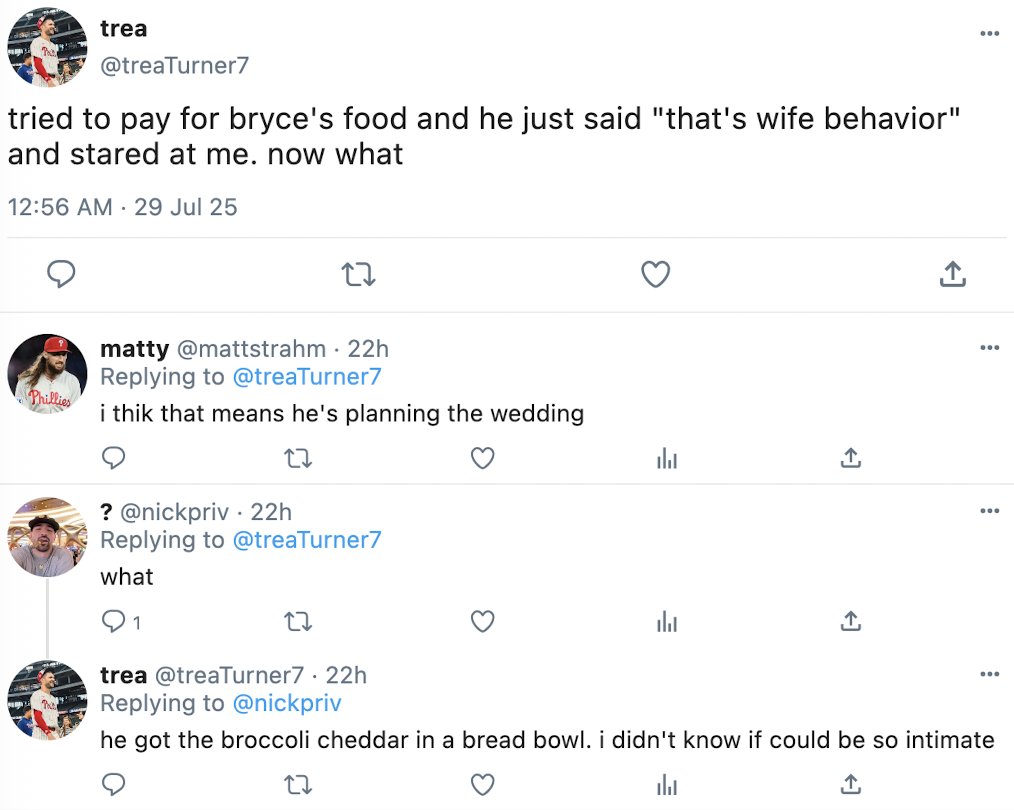View analytics for nickpriv's reply

666,622
